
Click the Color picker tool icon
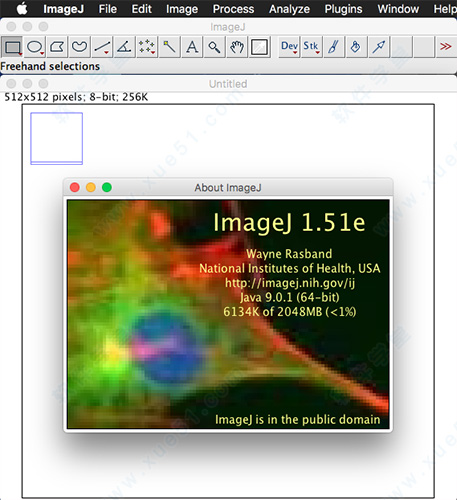tap(259, 47)
